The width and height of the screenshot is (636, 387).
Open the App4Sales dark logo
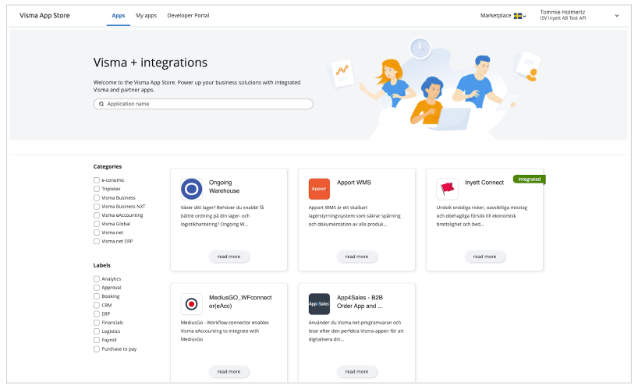tap(319, 304)
